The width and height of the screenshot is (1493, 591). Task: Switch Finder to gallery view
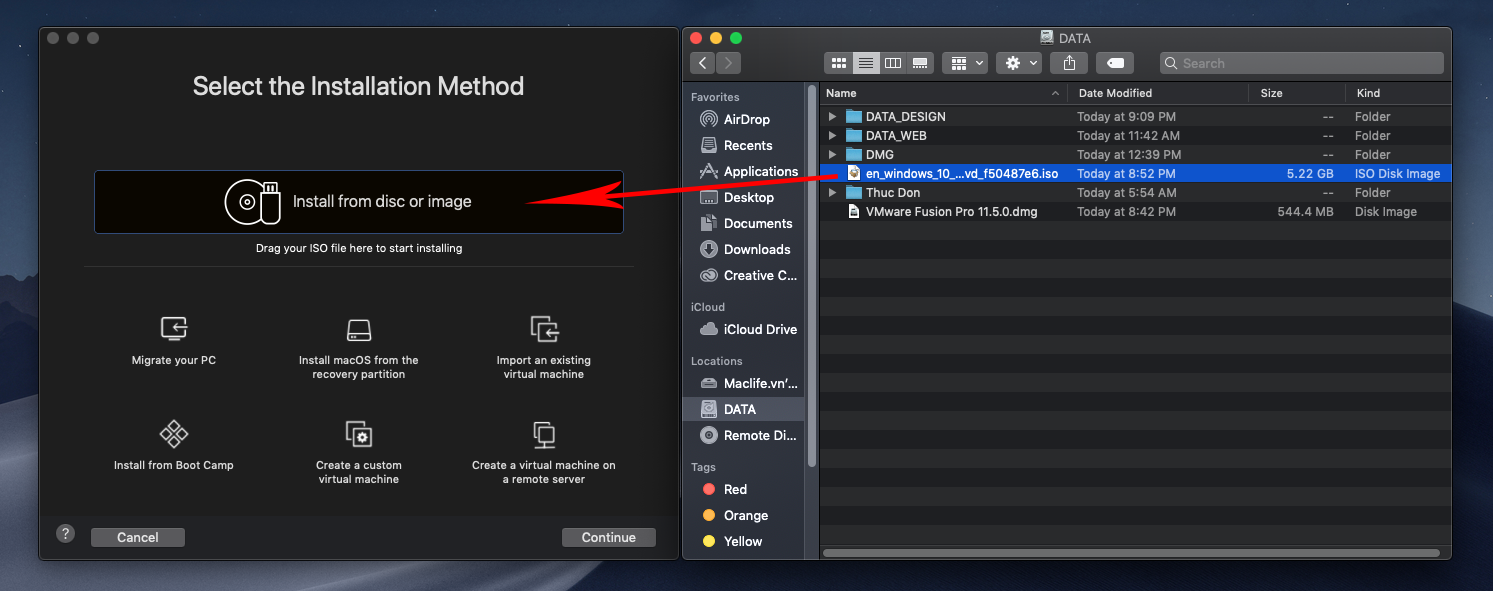click(x=920, y=62)
